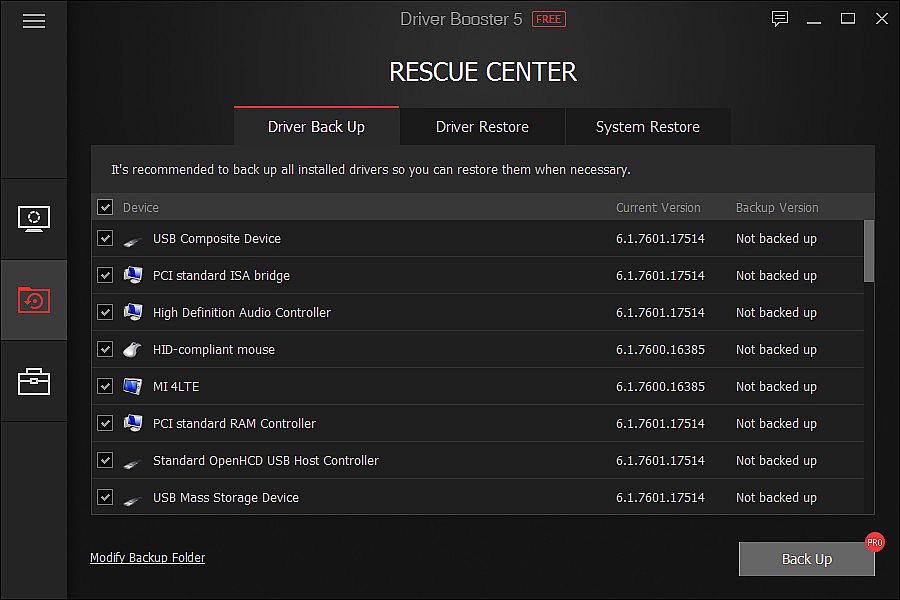900x600 pixels.
Task: Click Not backed up for MI 4LTE
Action: tap(776, 386)
